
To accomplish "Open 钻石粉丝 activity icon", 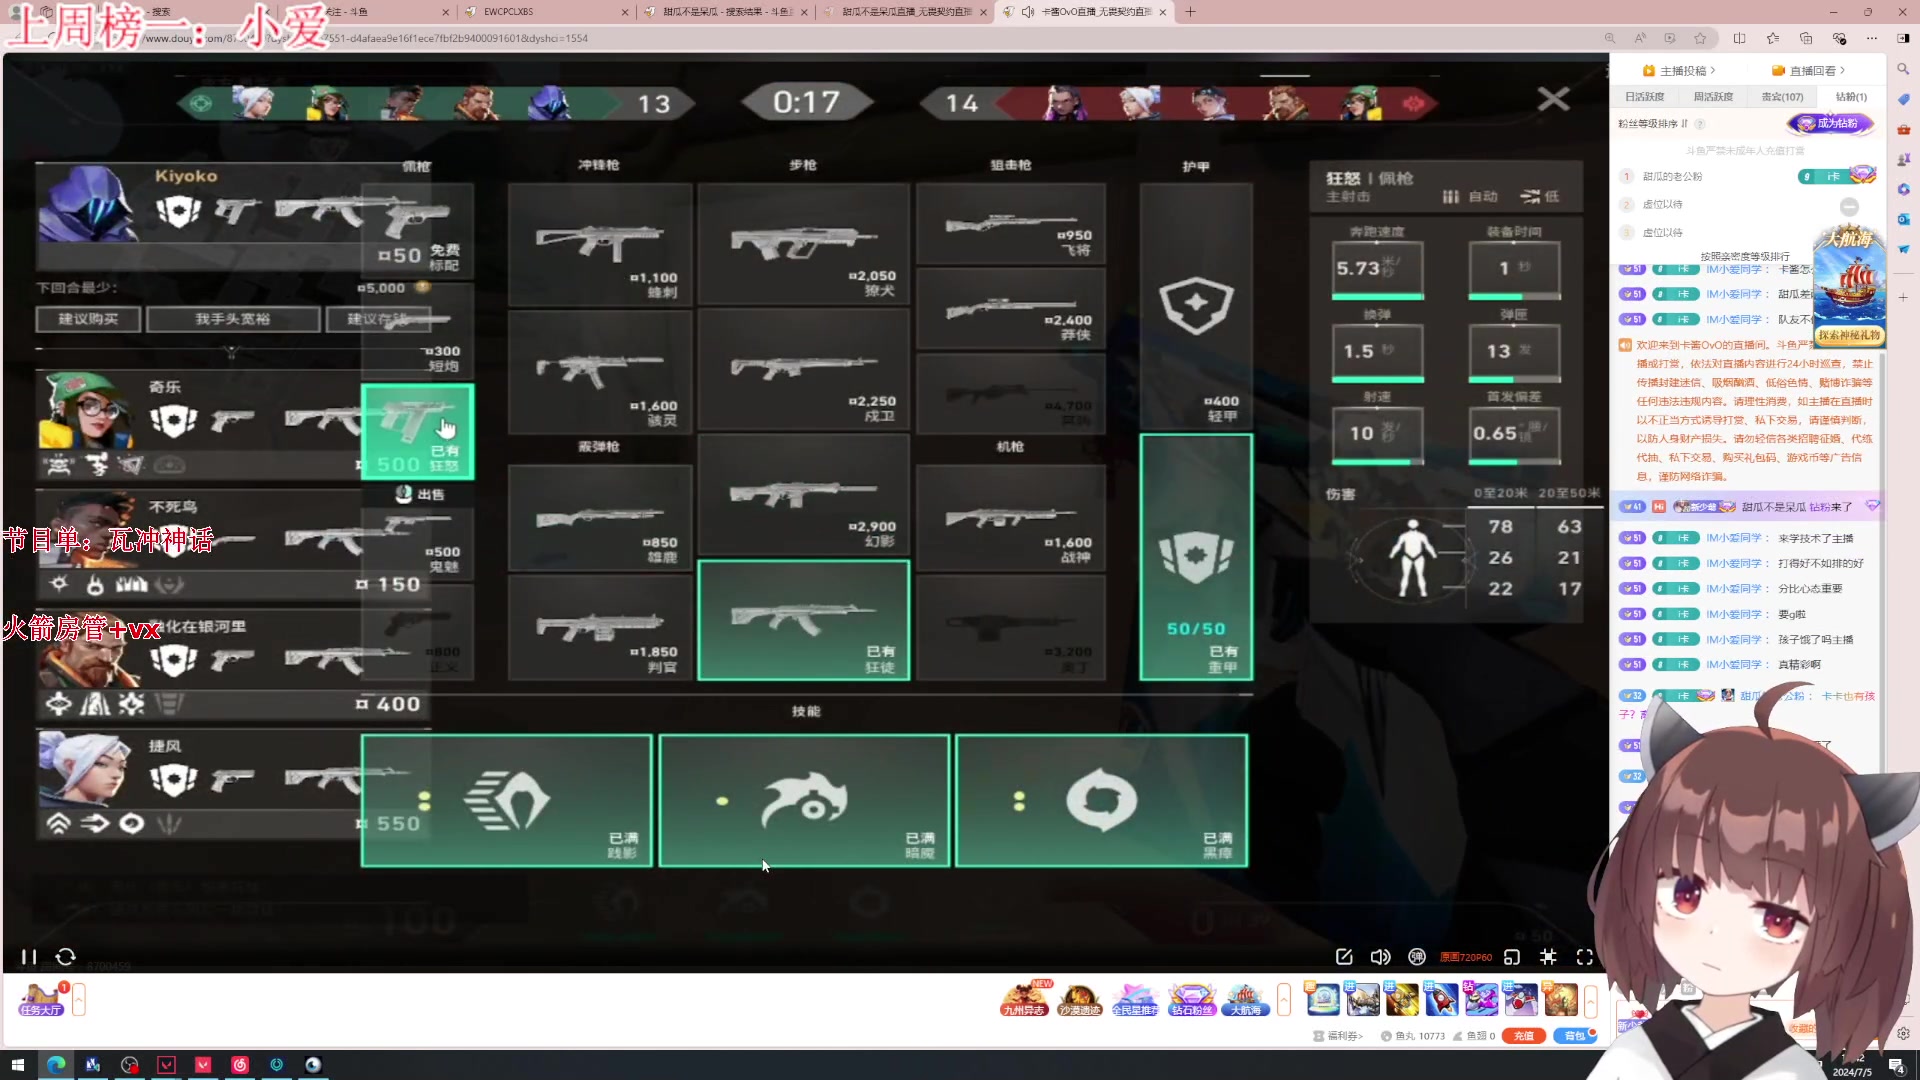I will (x=1191, y=999).
